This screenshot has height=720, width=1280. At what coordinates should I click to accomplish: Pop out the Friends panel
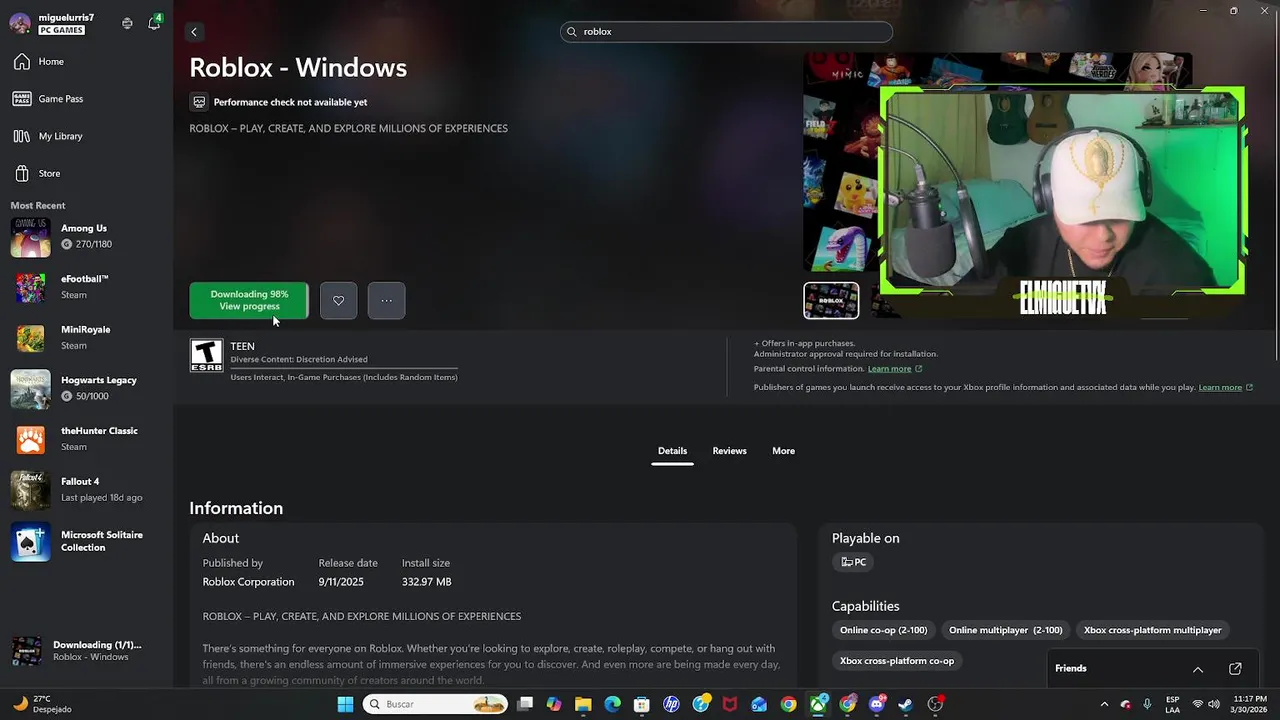pyautogui.click(x=1235, y=669)
